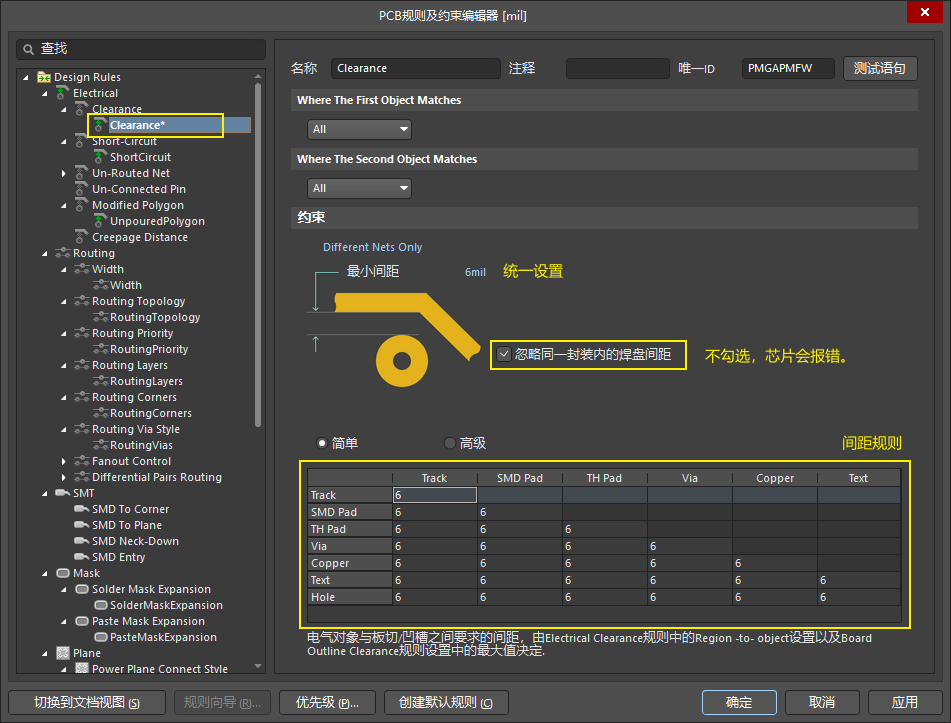Image resolution: width=951 pixels, height=723 pixels.
Task: Click the Design Rules folder icon
Action: [44, 77]
